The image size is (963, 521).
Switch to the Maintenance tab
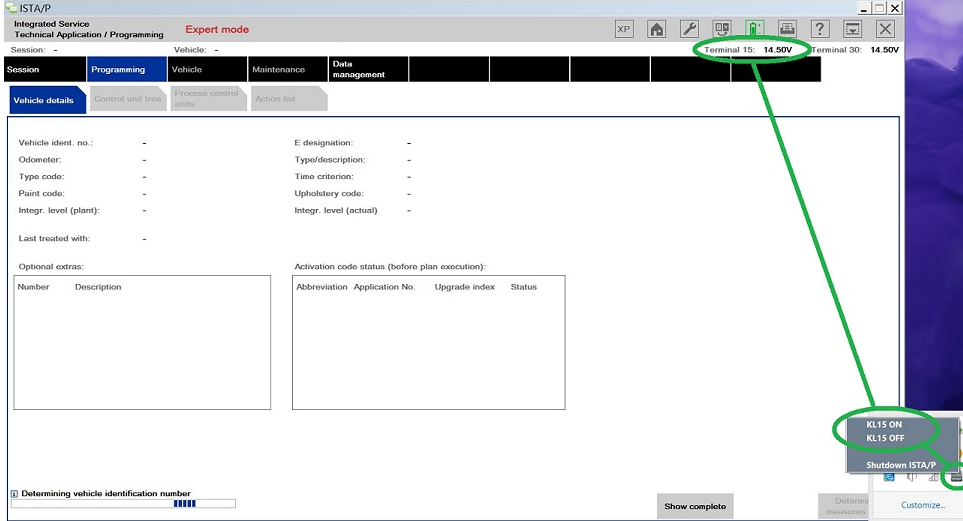pyautogui.click(x=287, y=69)
